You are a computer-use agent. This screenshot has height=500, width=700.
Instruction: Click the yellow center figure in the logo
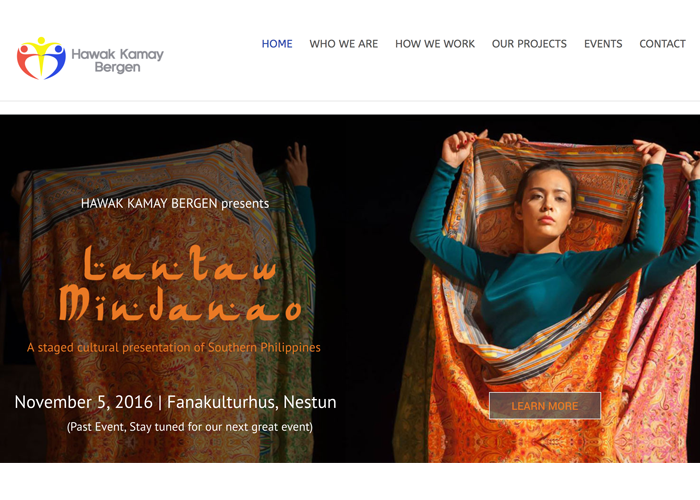tap(41, 55)
